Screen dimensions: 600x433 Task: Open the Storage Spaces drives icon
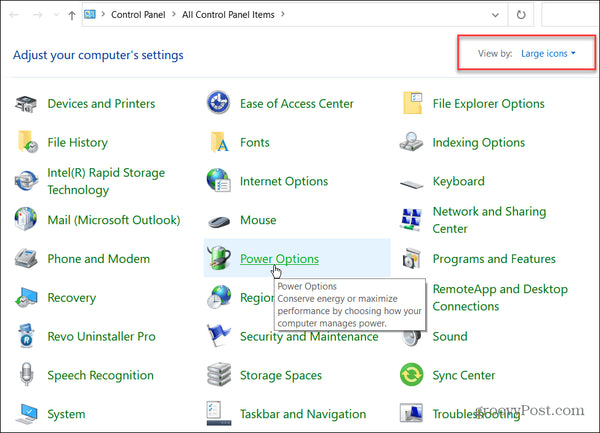pos(219,374)
